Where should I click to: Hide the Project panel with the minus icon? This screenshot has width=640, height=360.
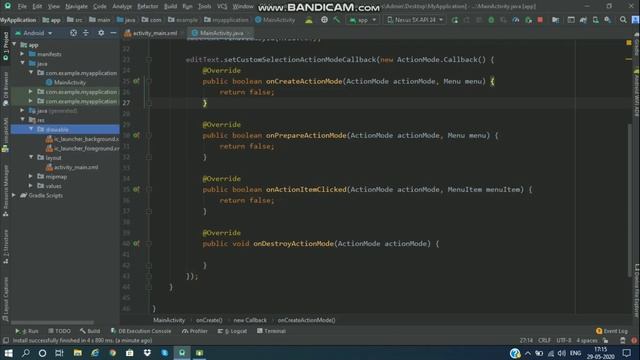click(113, 33)
